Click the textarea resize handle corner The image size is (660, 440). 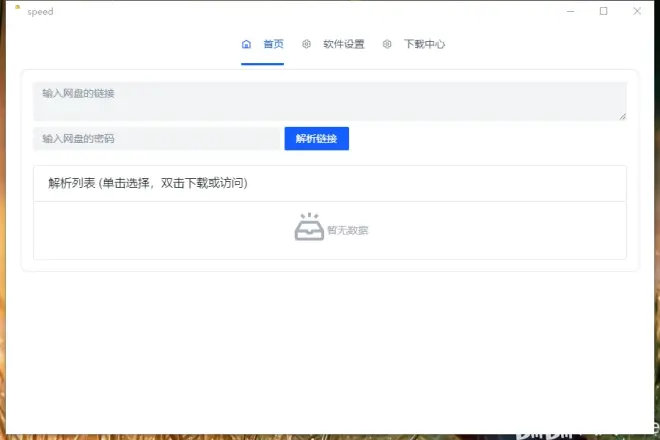tap(622, 116)
